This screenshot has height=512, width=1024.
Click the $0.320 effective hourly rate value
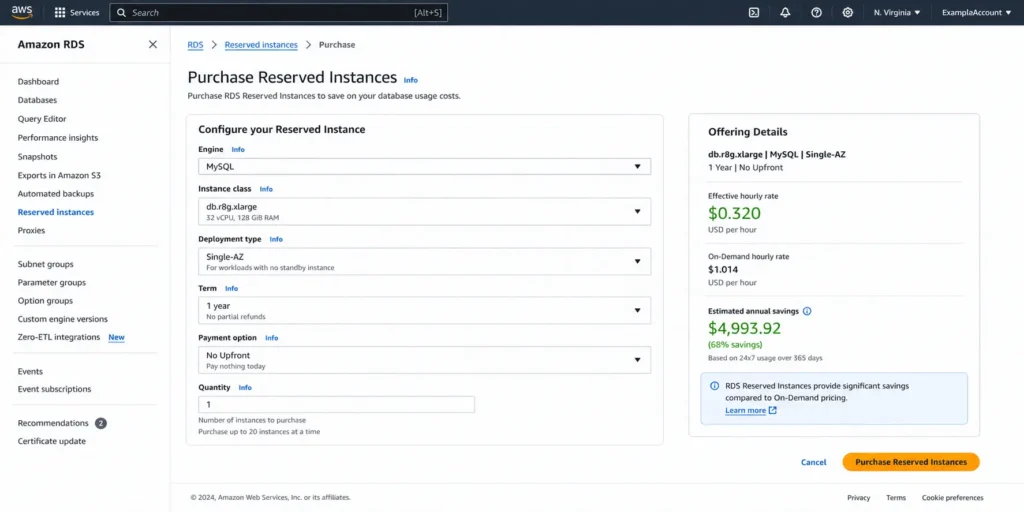click(x=735, y=214)
